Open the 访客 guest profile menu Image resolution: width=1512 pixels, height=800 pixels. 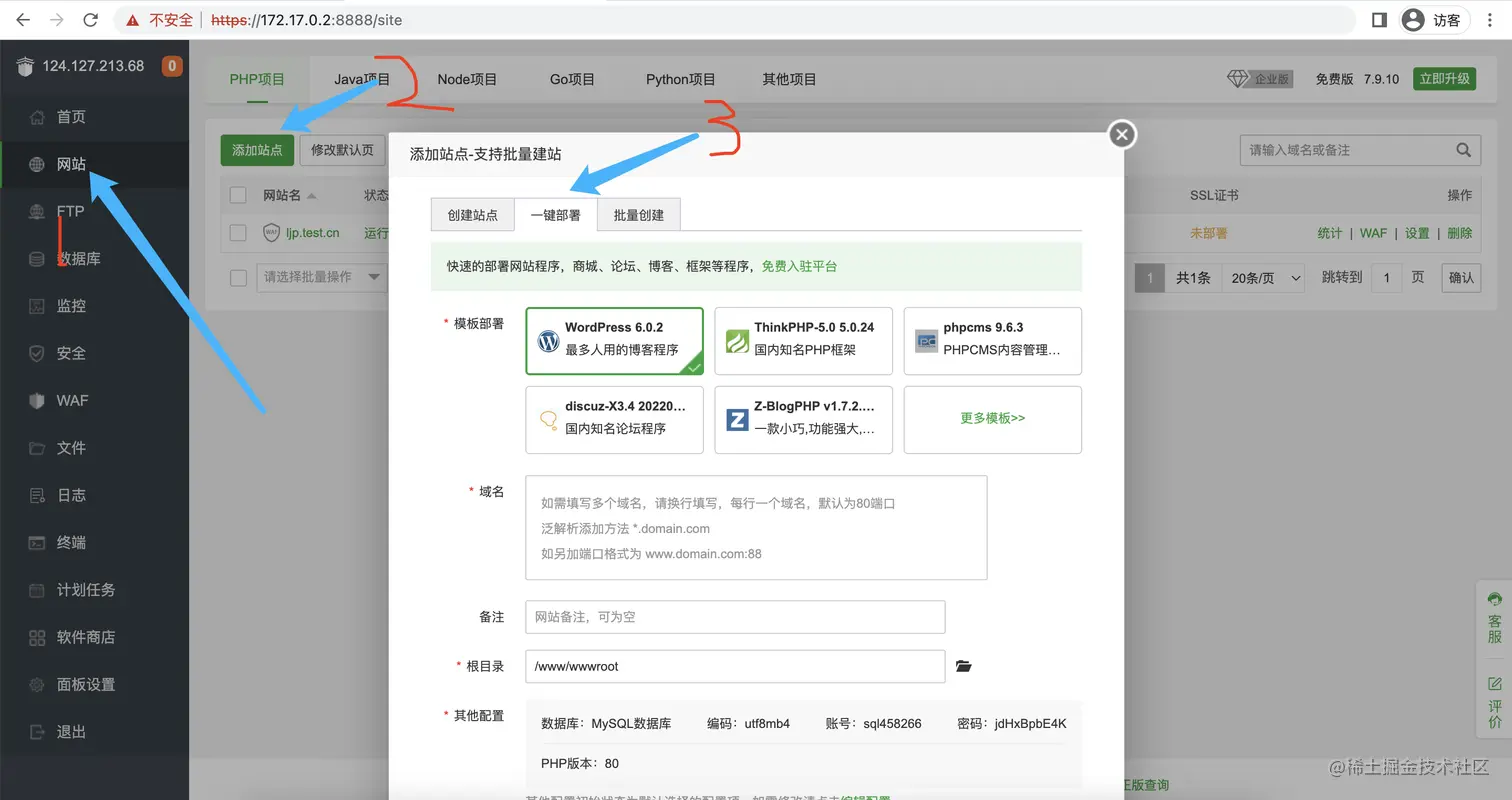(x=1435, y=20)
